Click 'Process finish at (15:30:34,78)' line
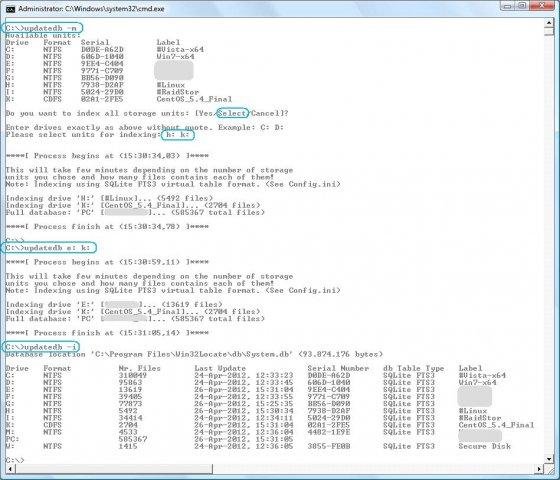 pos(107,227)
